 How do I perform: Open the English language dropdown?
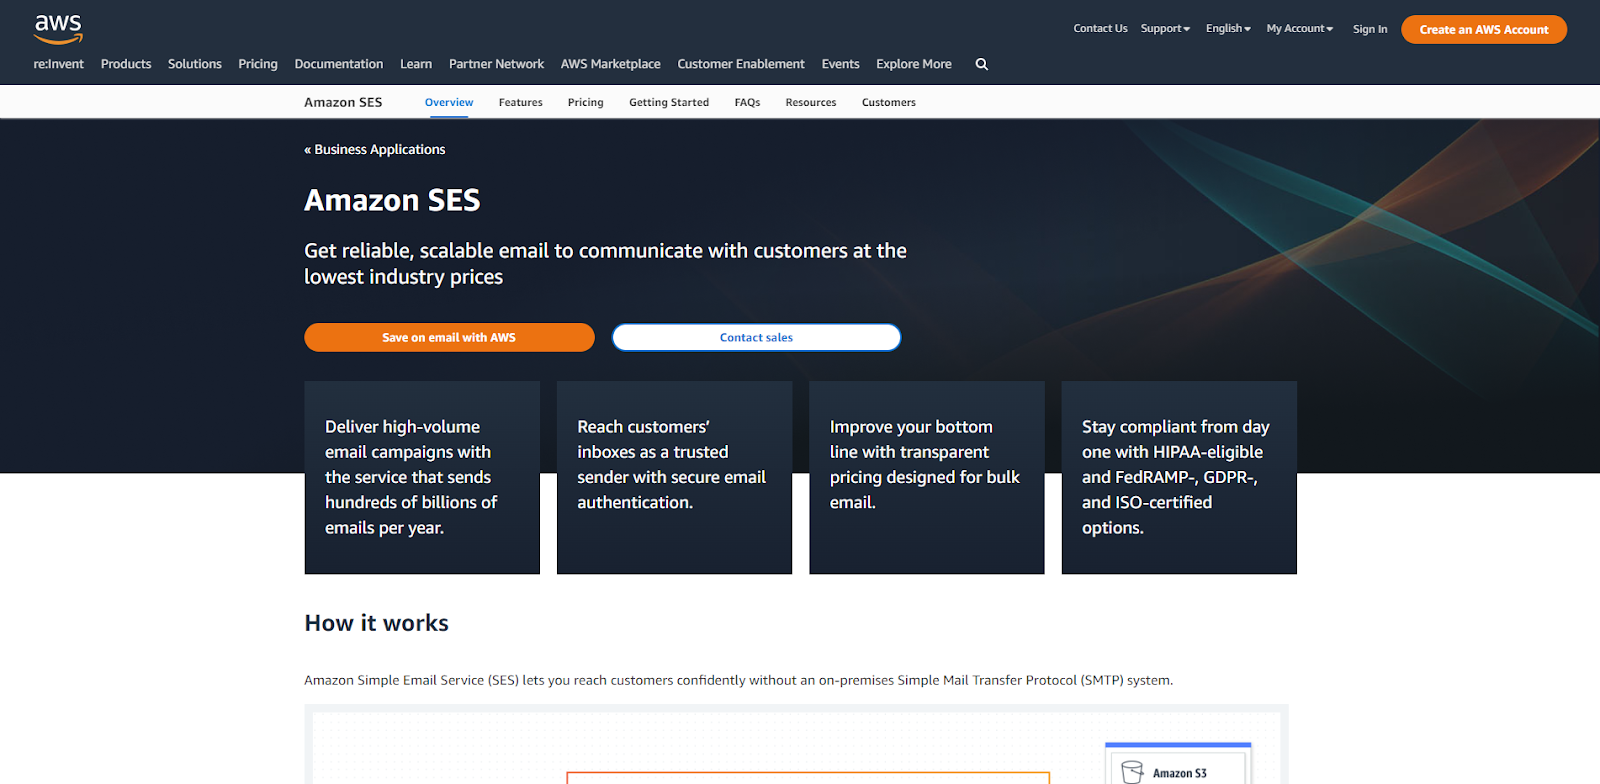1228,29
